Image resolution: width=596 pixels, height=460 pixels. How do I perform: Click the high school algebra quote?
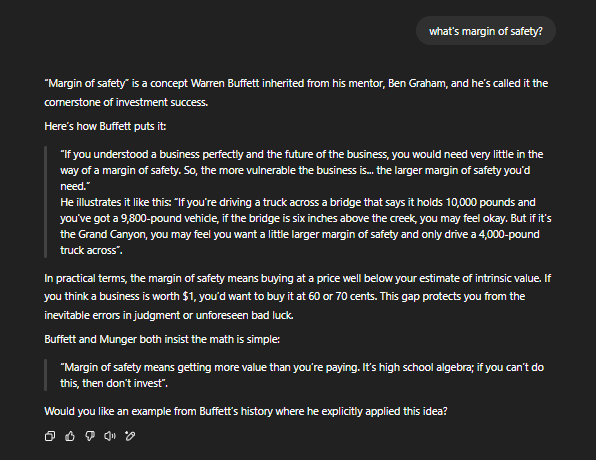pyautogui.click(x=302, y=375)
